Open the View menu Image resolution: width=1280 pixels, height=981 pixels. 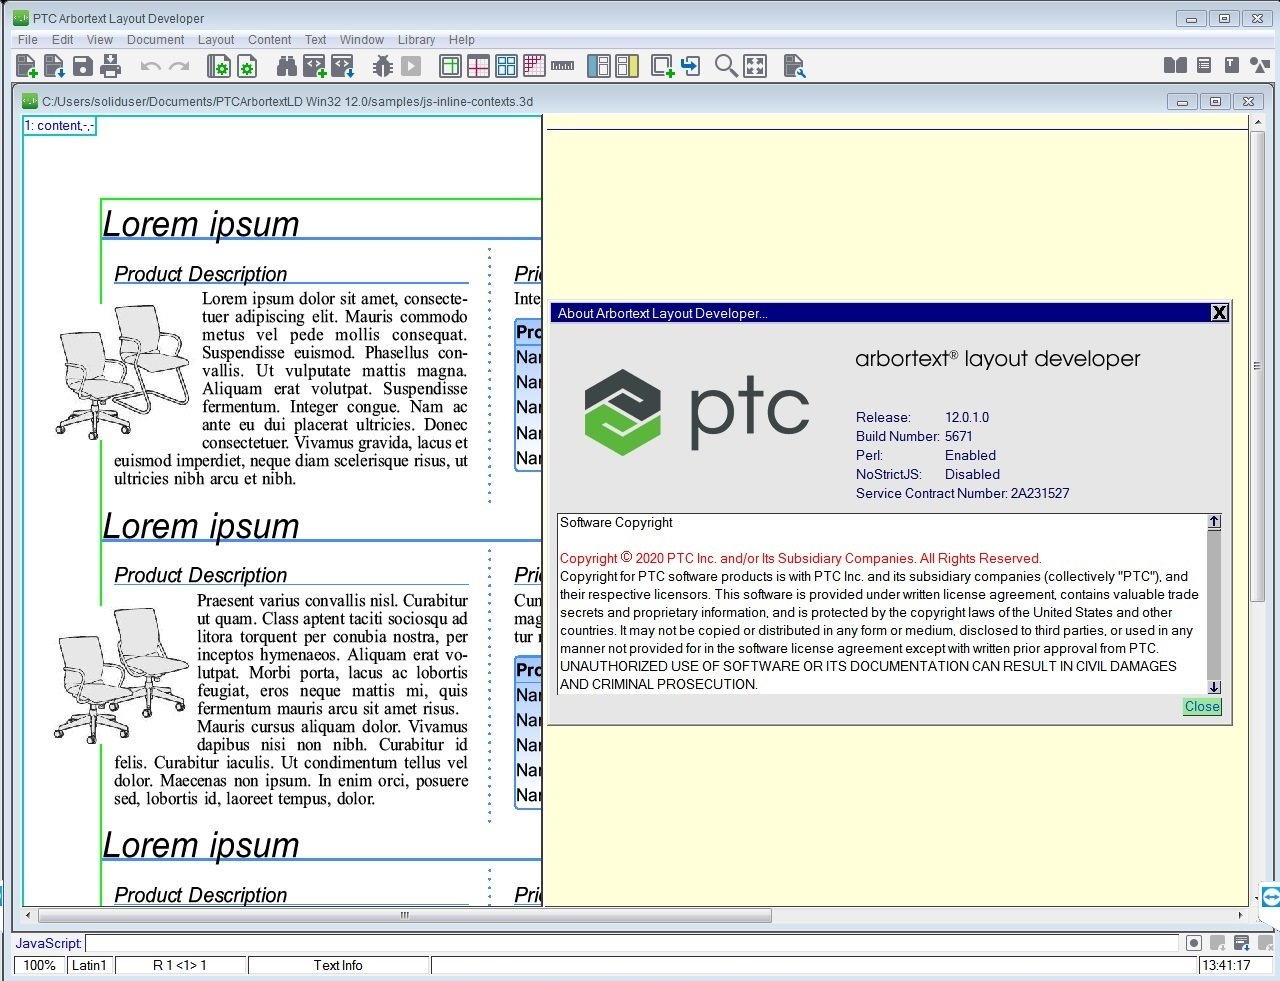coord(100,40)
